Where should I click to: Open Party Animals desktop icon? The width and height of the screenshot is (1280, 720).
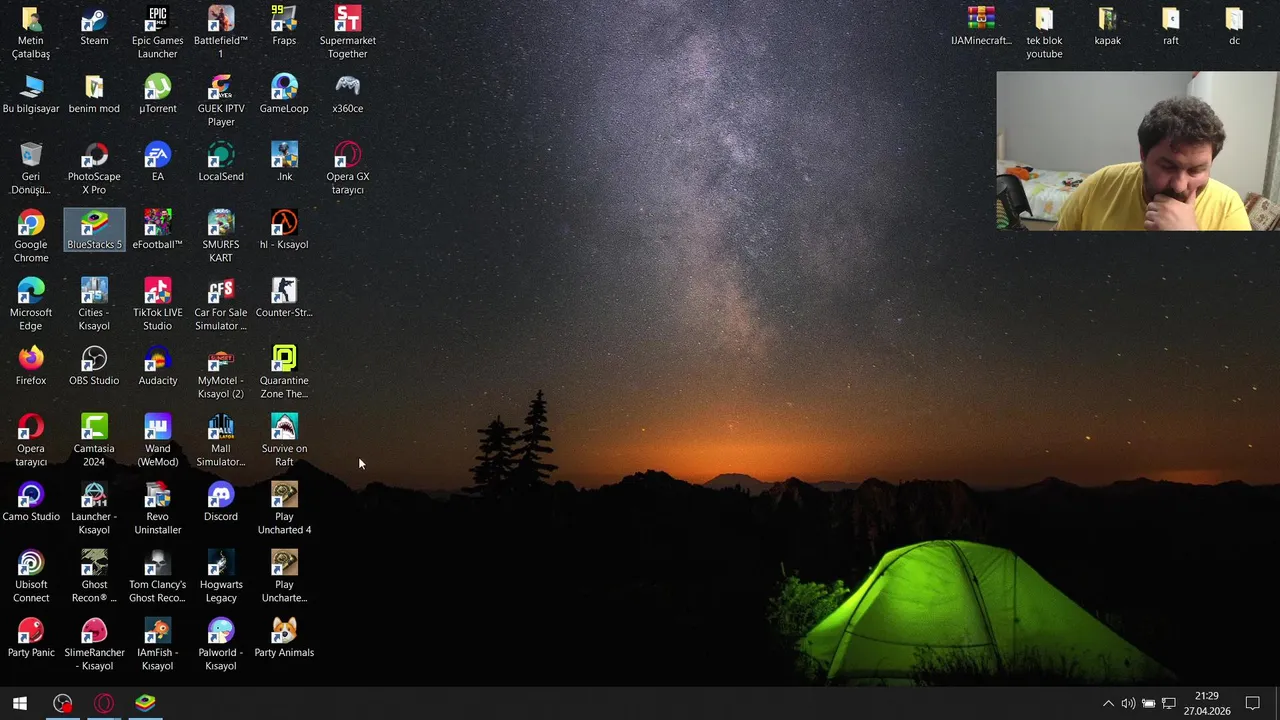point(284,638)
